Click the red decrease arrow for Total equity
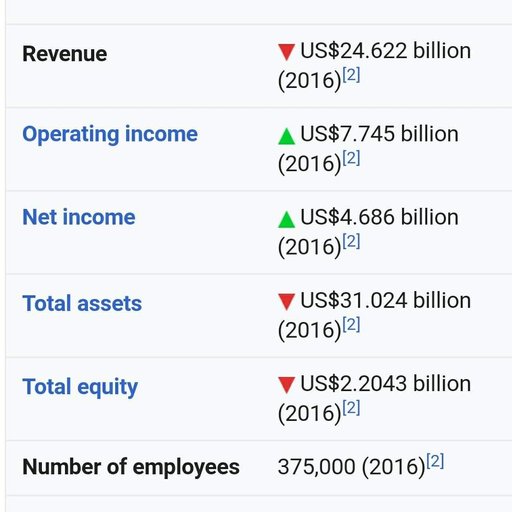Screen dimensions: 512x512 [x=286, y=385]
